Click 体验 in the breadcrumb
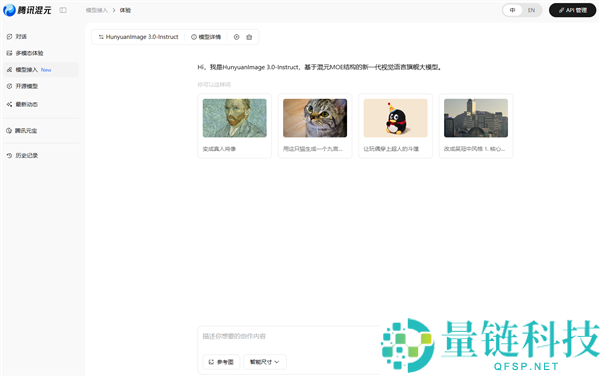The image size is (600, 377). tap(125, 10)
